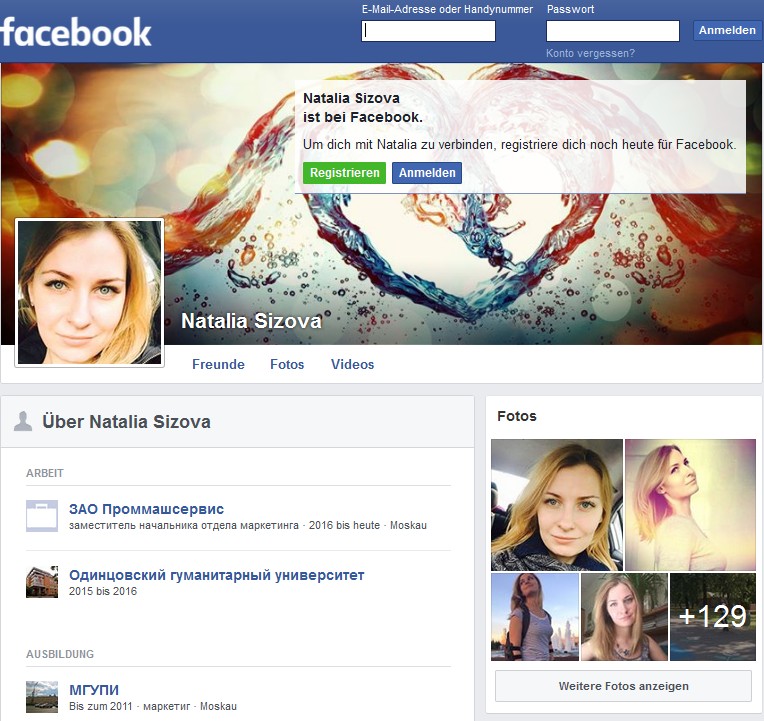Click the Anmelden button in the header
This screenshot has height=721, width=764.
pyautogui.click(x=727, y=31)
